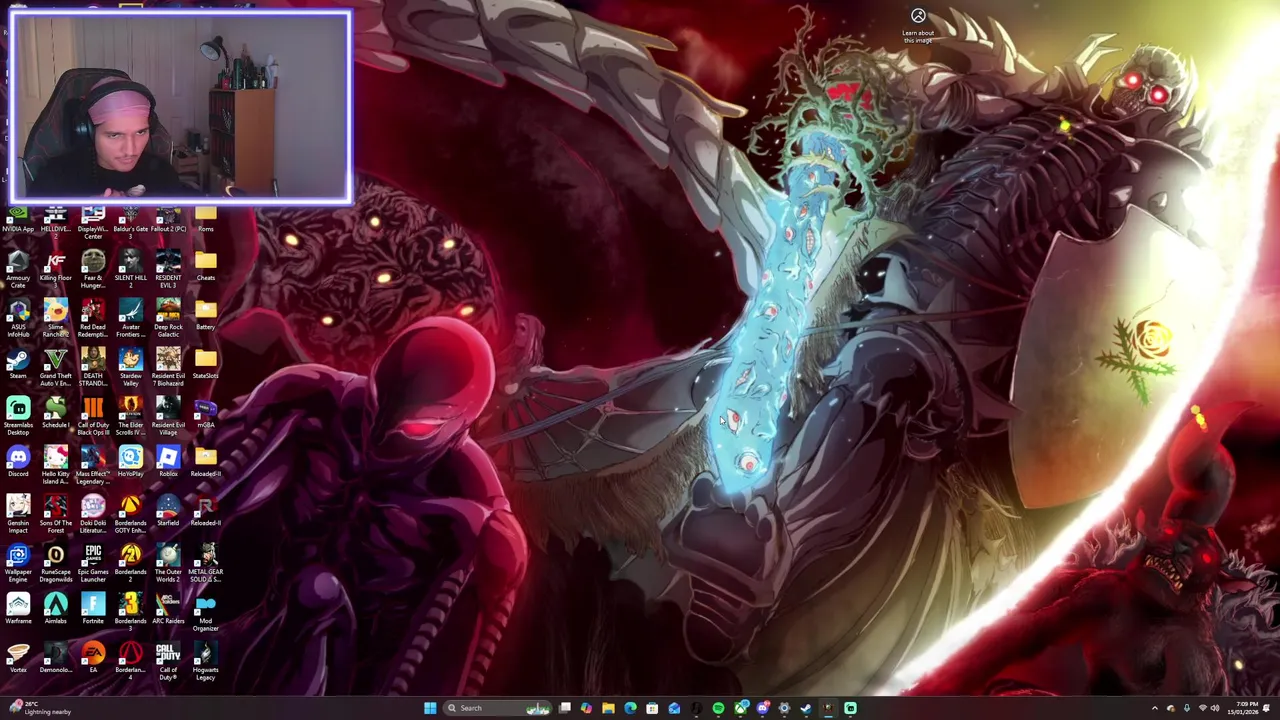
Task: Select Avatar Frontiers icon
Action: click(130, 318)
